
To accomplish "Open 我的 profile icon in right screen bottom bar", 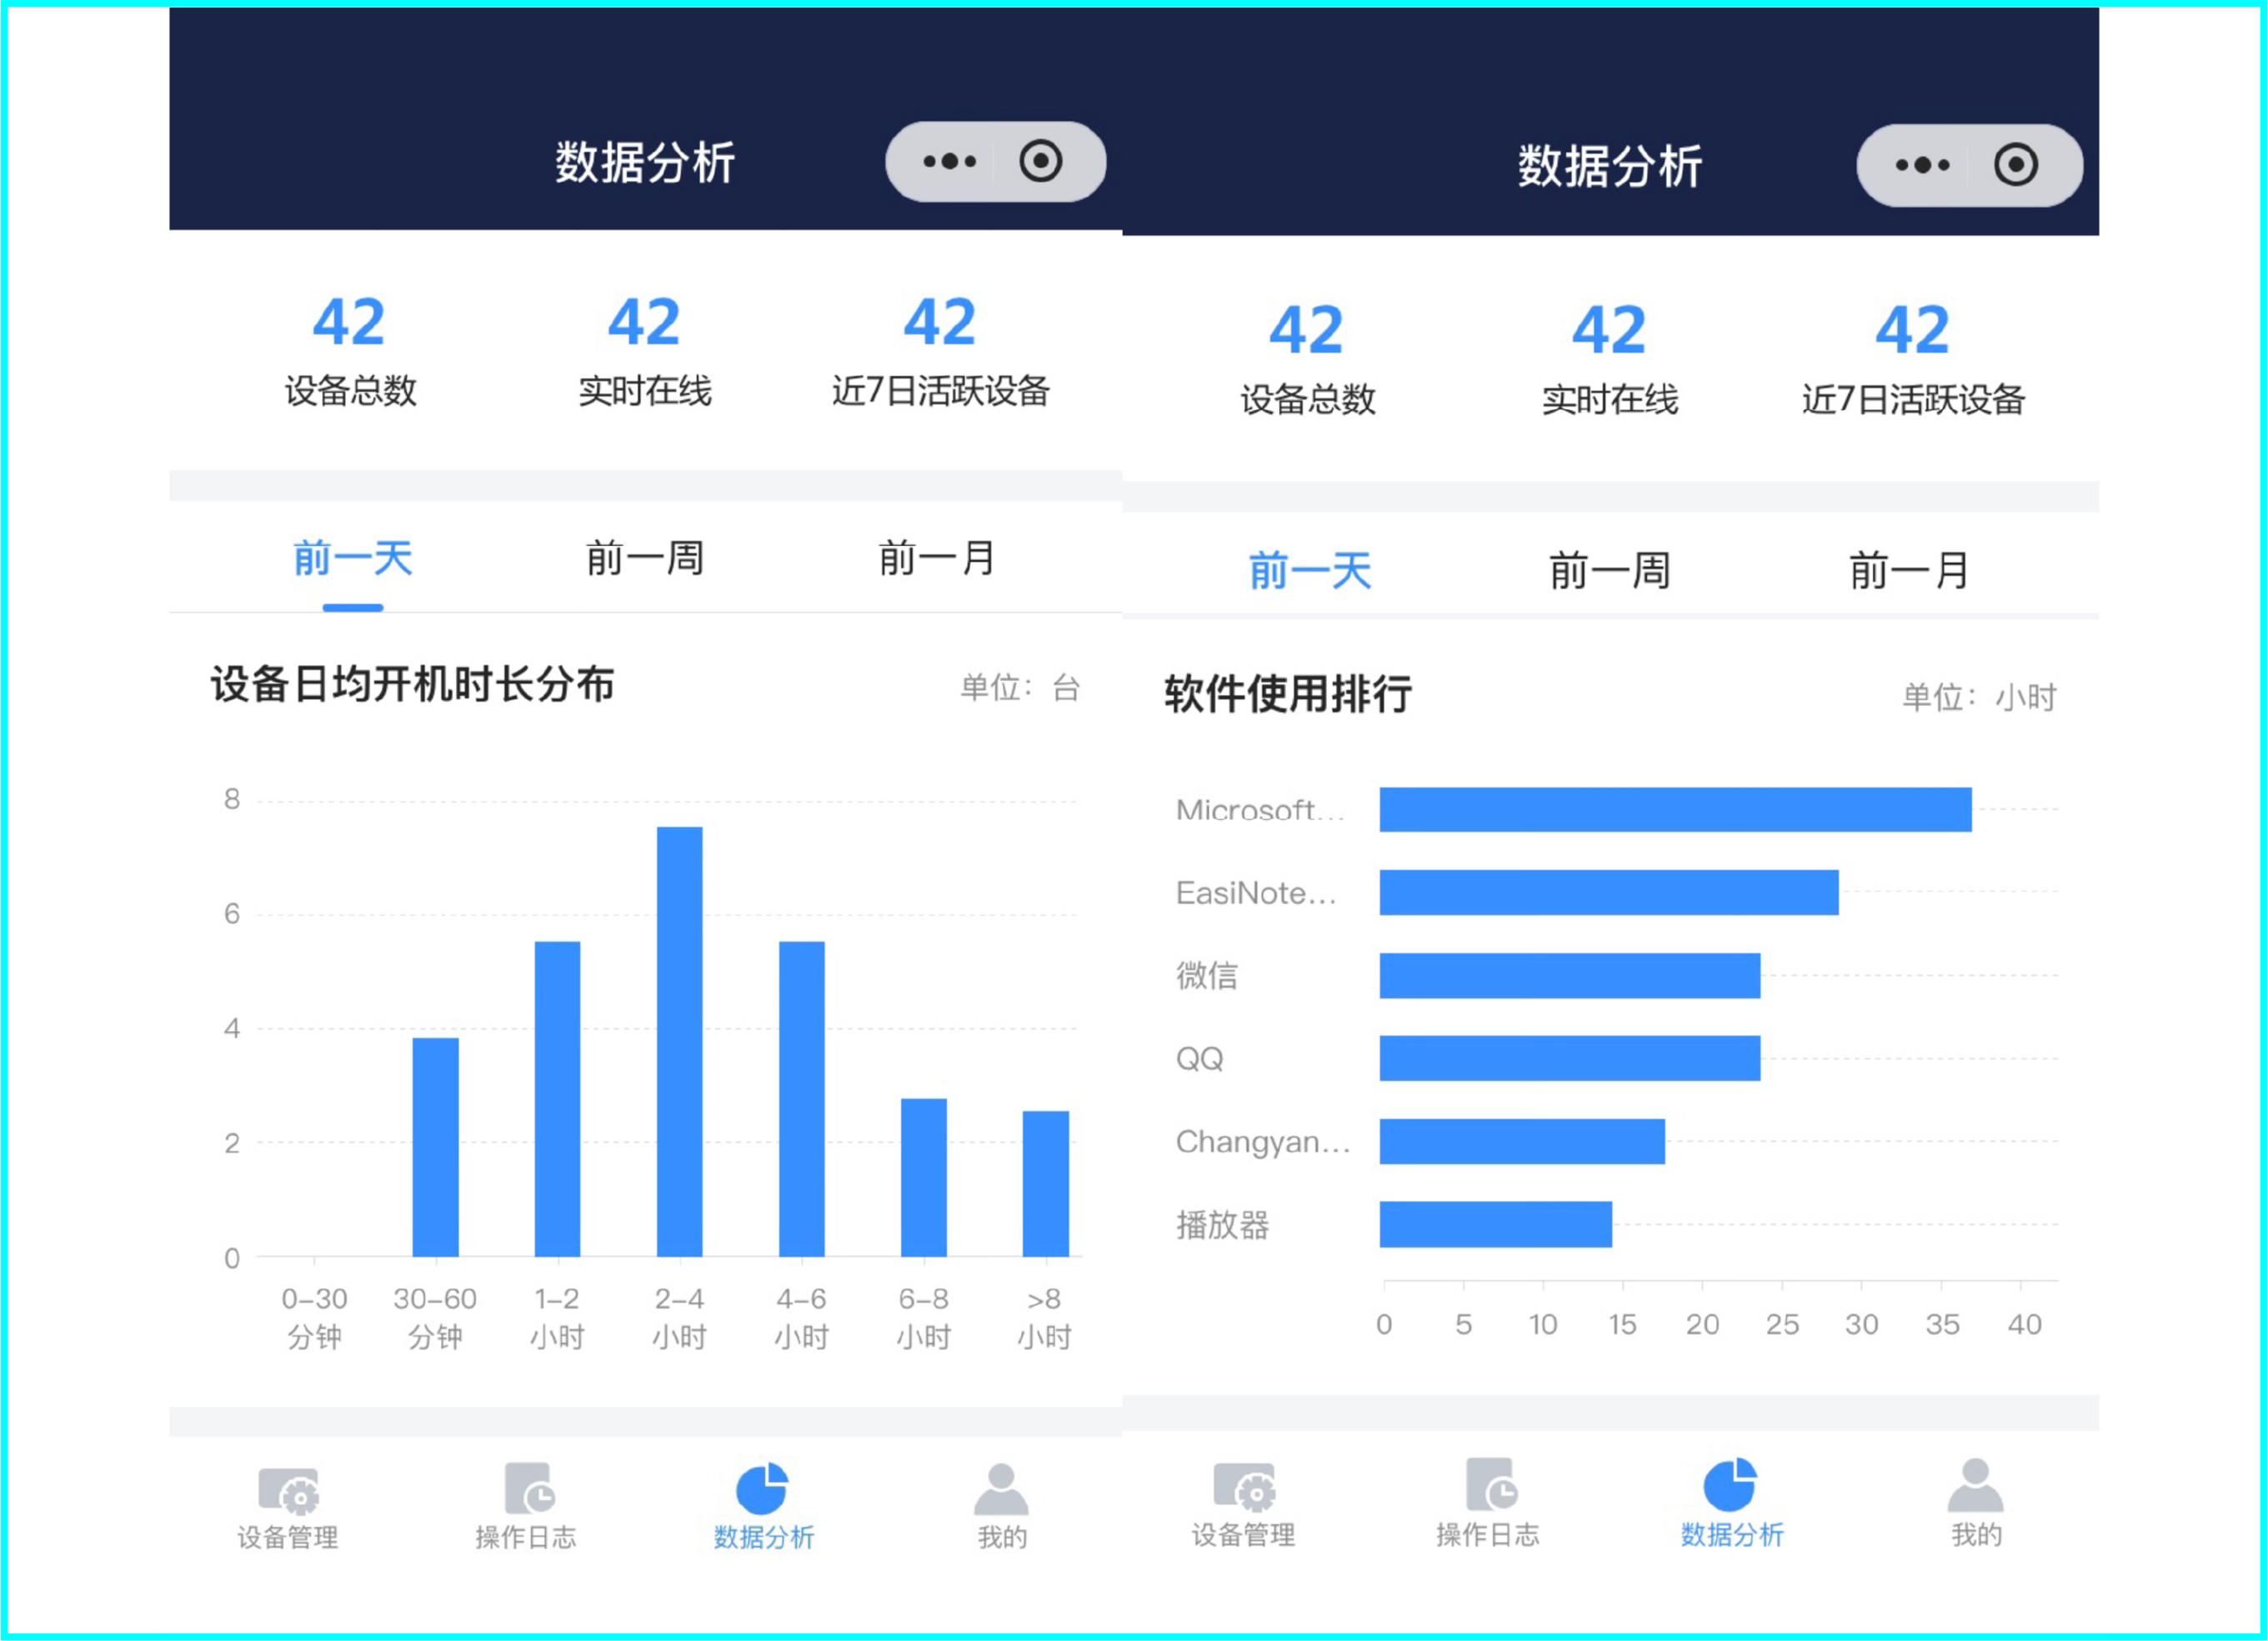I will [x=1975, y=1484].
